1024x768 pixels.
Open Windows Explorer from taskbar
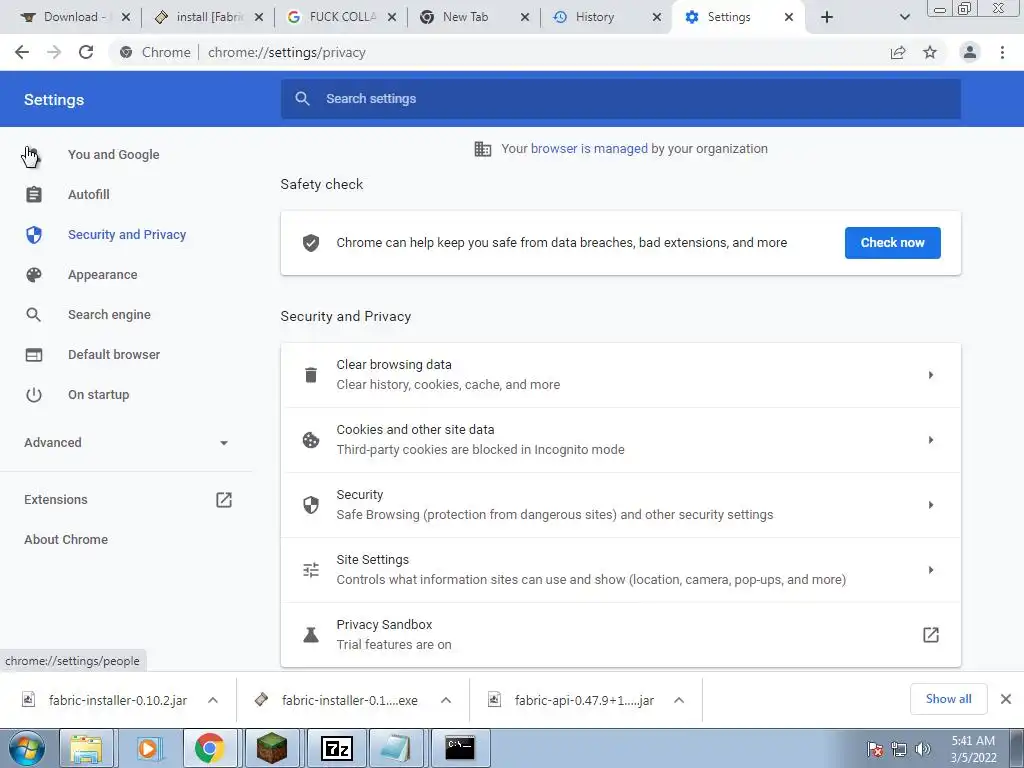click(x=86, y=748)
